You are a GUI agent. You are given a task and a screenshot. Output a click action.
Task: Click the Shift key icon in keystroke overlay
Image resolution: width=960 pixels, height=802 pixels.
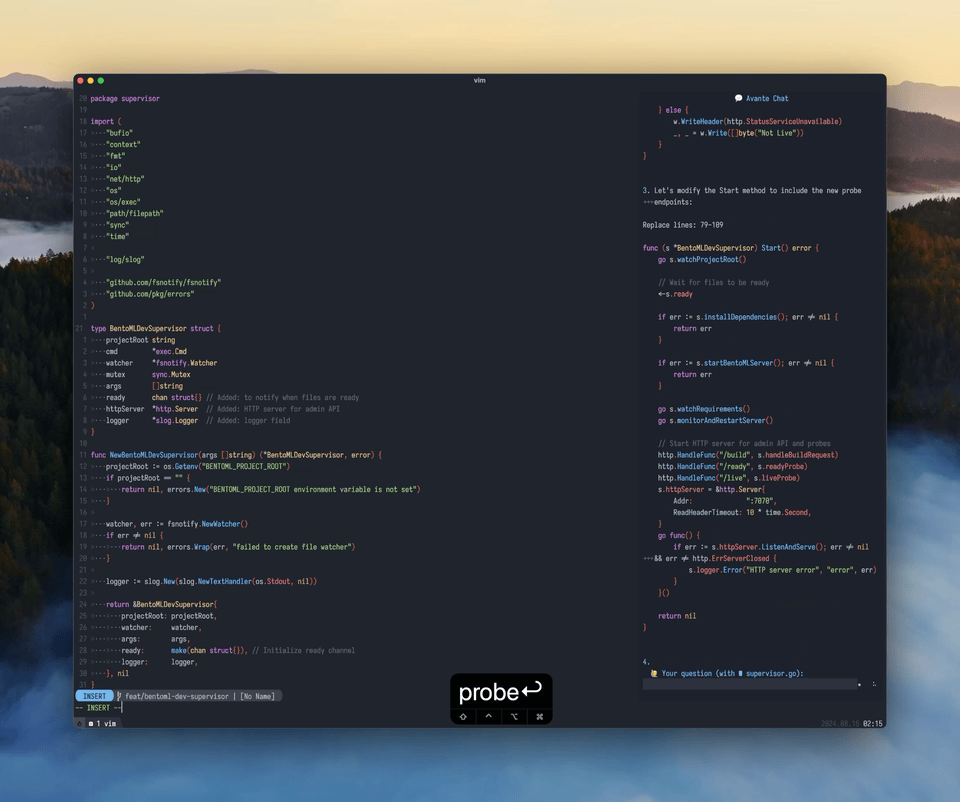point(463,716)
